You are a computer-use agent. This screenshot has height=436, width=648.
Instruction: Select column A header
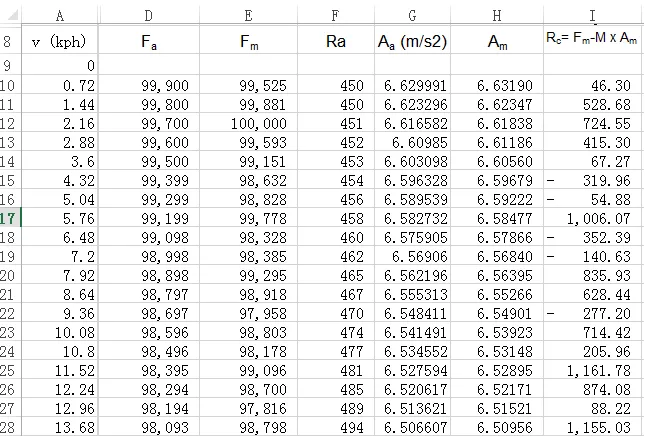coord(60,16)
